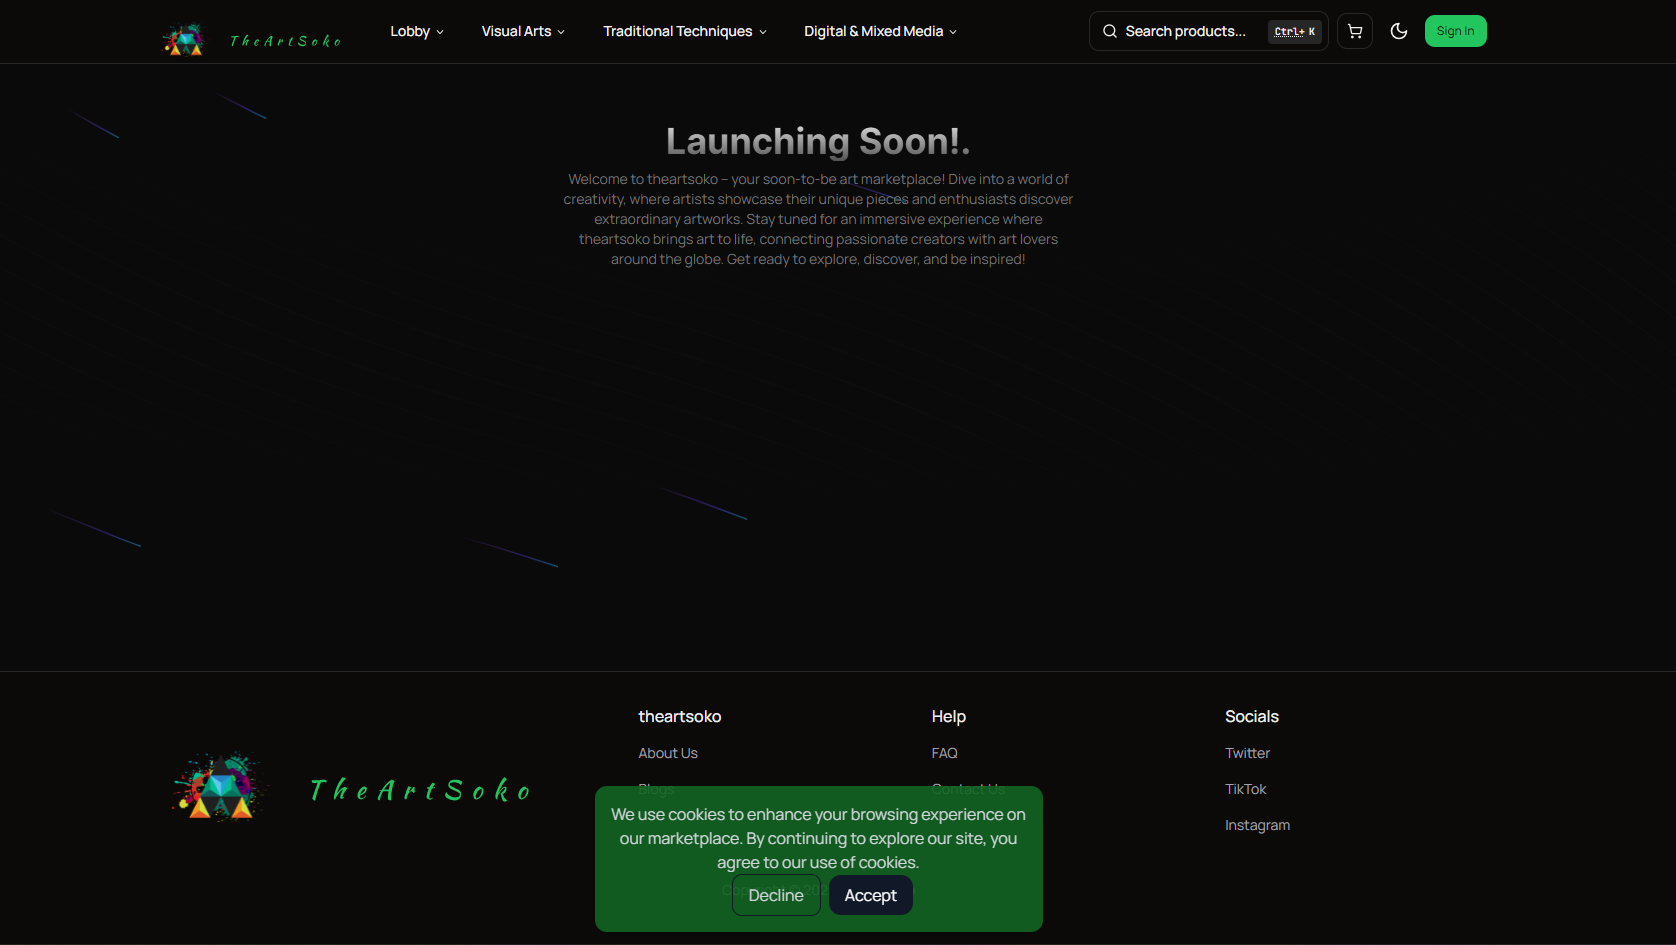Click the Sign In button
The width and height of the screenshot is (1676, 945).
click(1454, 31)
